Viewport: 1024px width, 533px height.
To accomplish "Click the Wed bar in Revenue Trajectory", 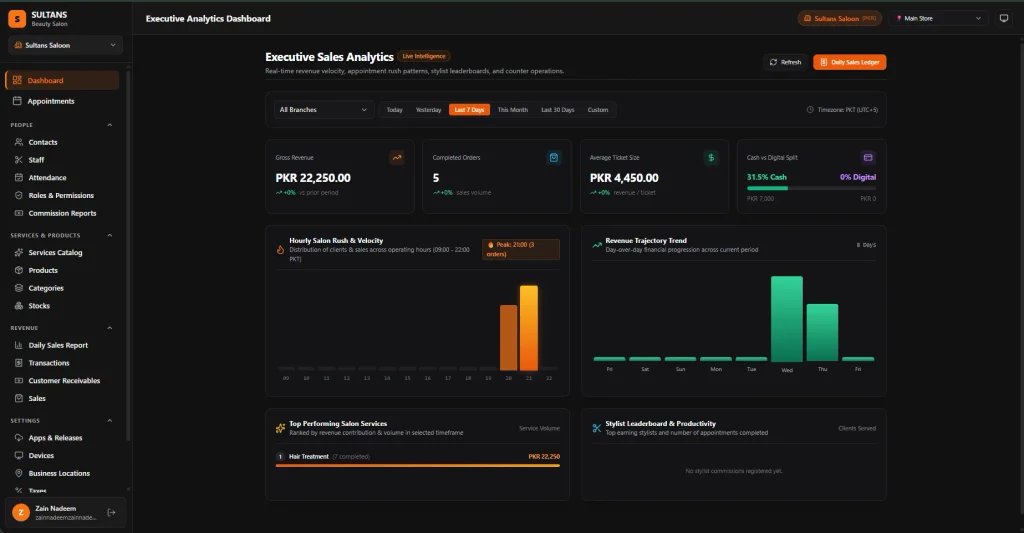I will pyautogui.click(x=787, y=319).
